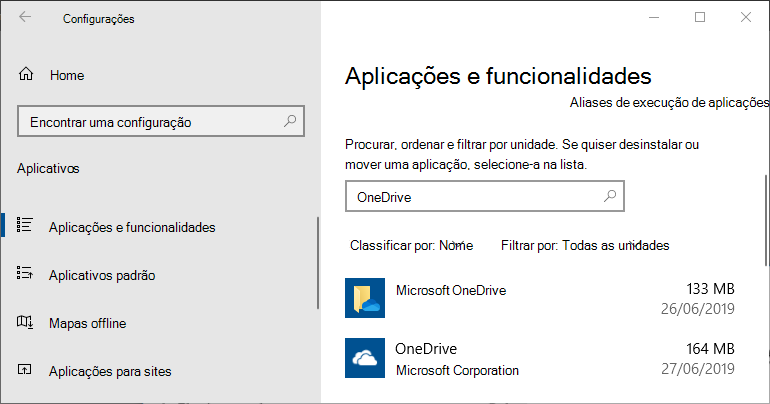
Task: Click the app search field containing OneDrive
Action: tap(485, 196)
